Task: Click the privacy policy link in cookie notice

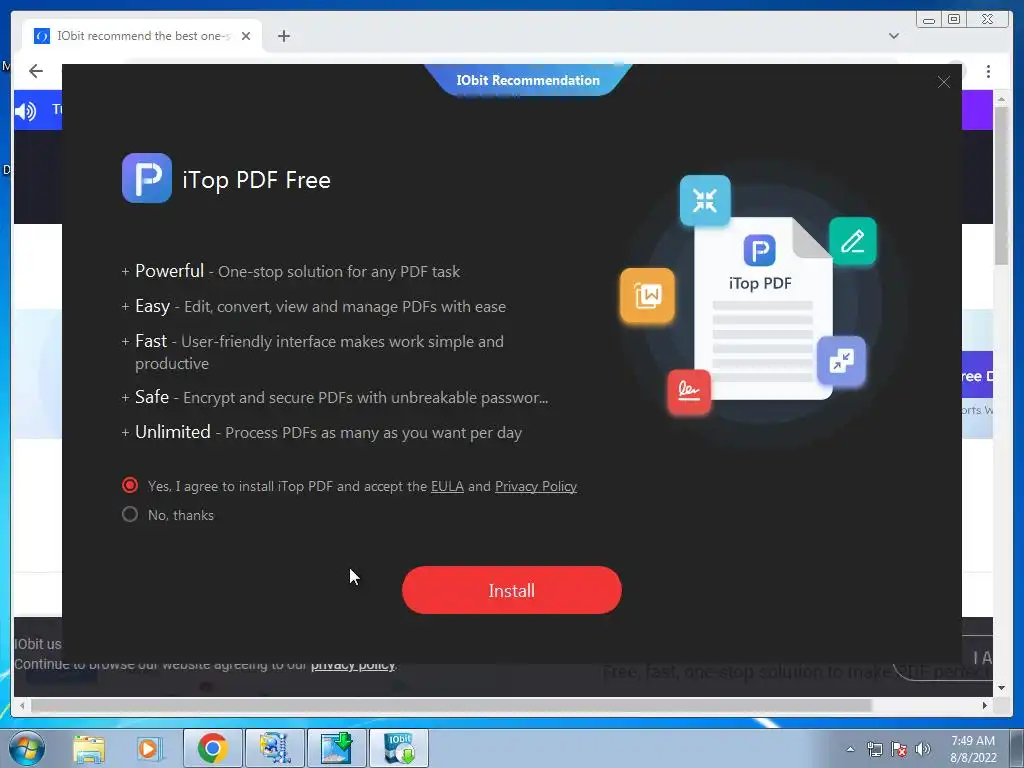Action: (x=353, y=665)
